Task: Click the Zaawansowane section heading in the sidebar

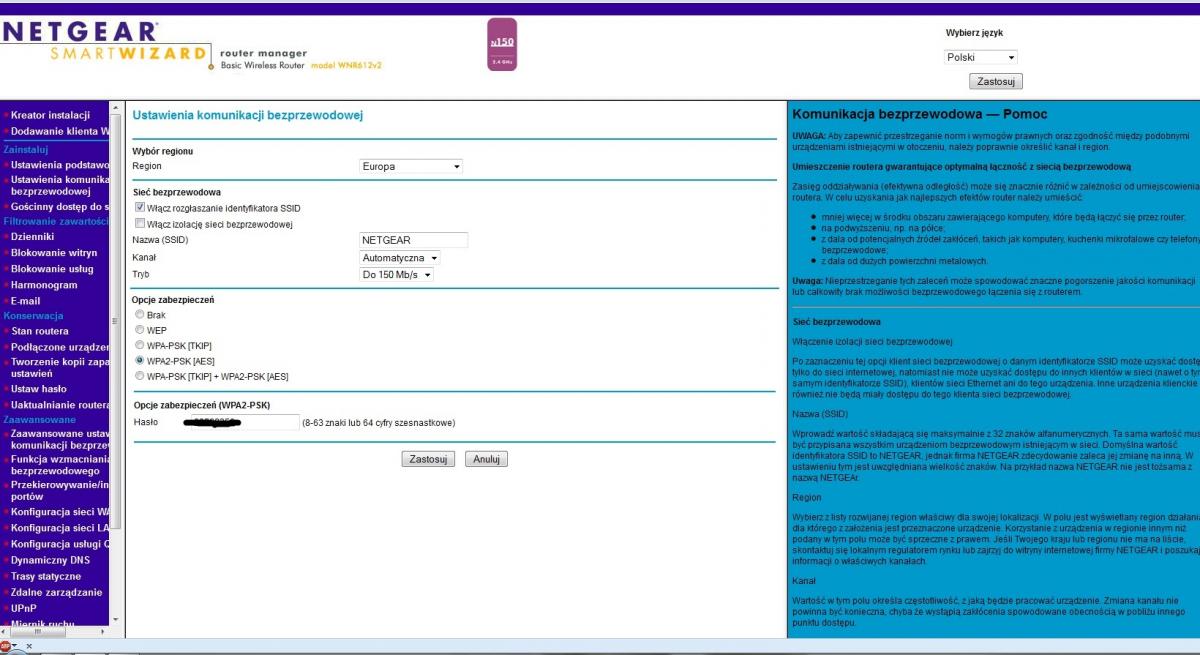Action: pyautogui.click(x=37, y=419)
